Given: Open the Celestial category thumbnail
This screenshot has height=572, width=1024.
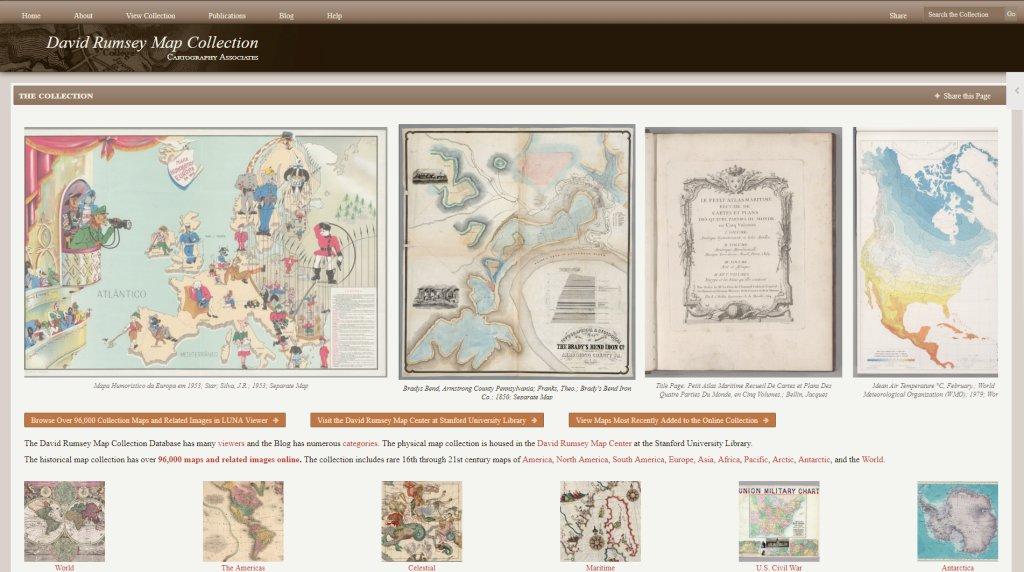Looking at the screenshot, I should (422, 522).
